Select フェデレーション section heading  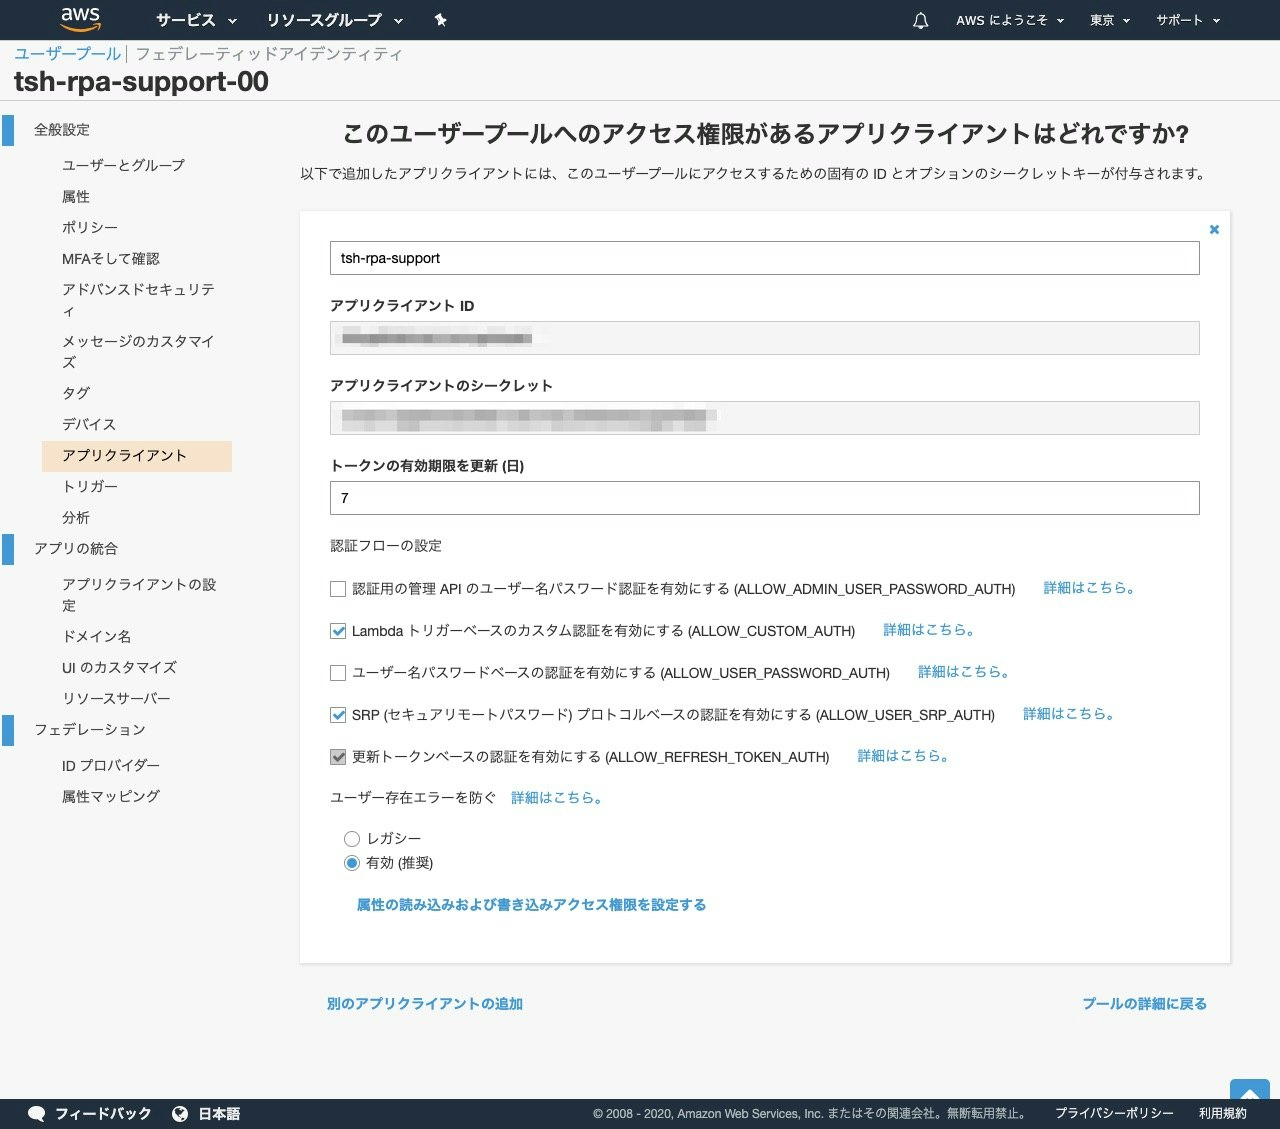pyautogui.click(x=90, y=730)
